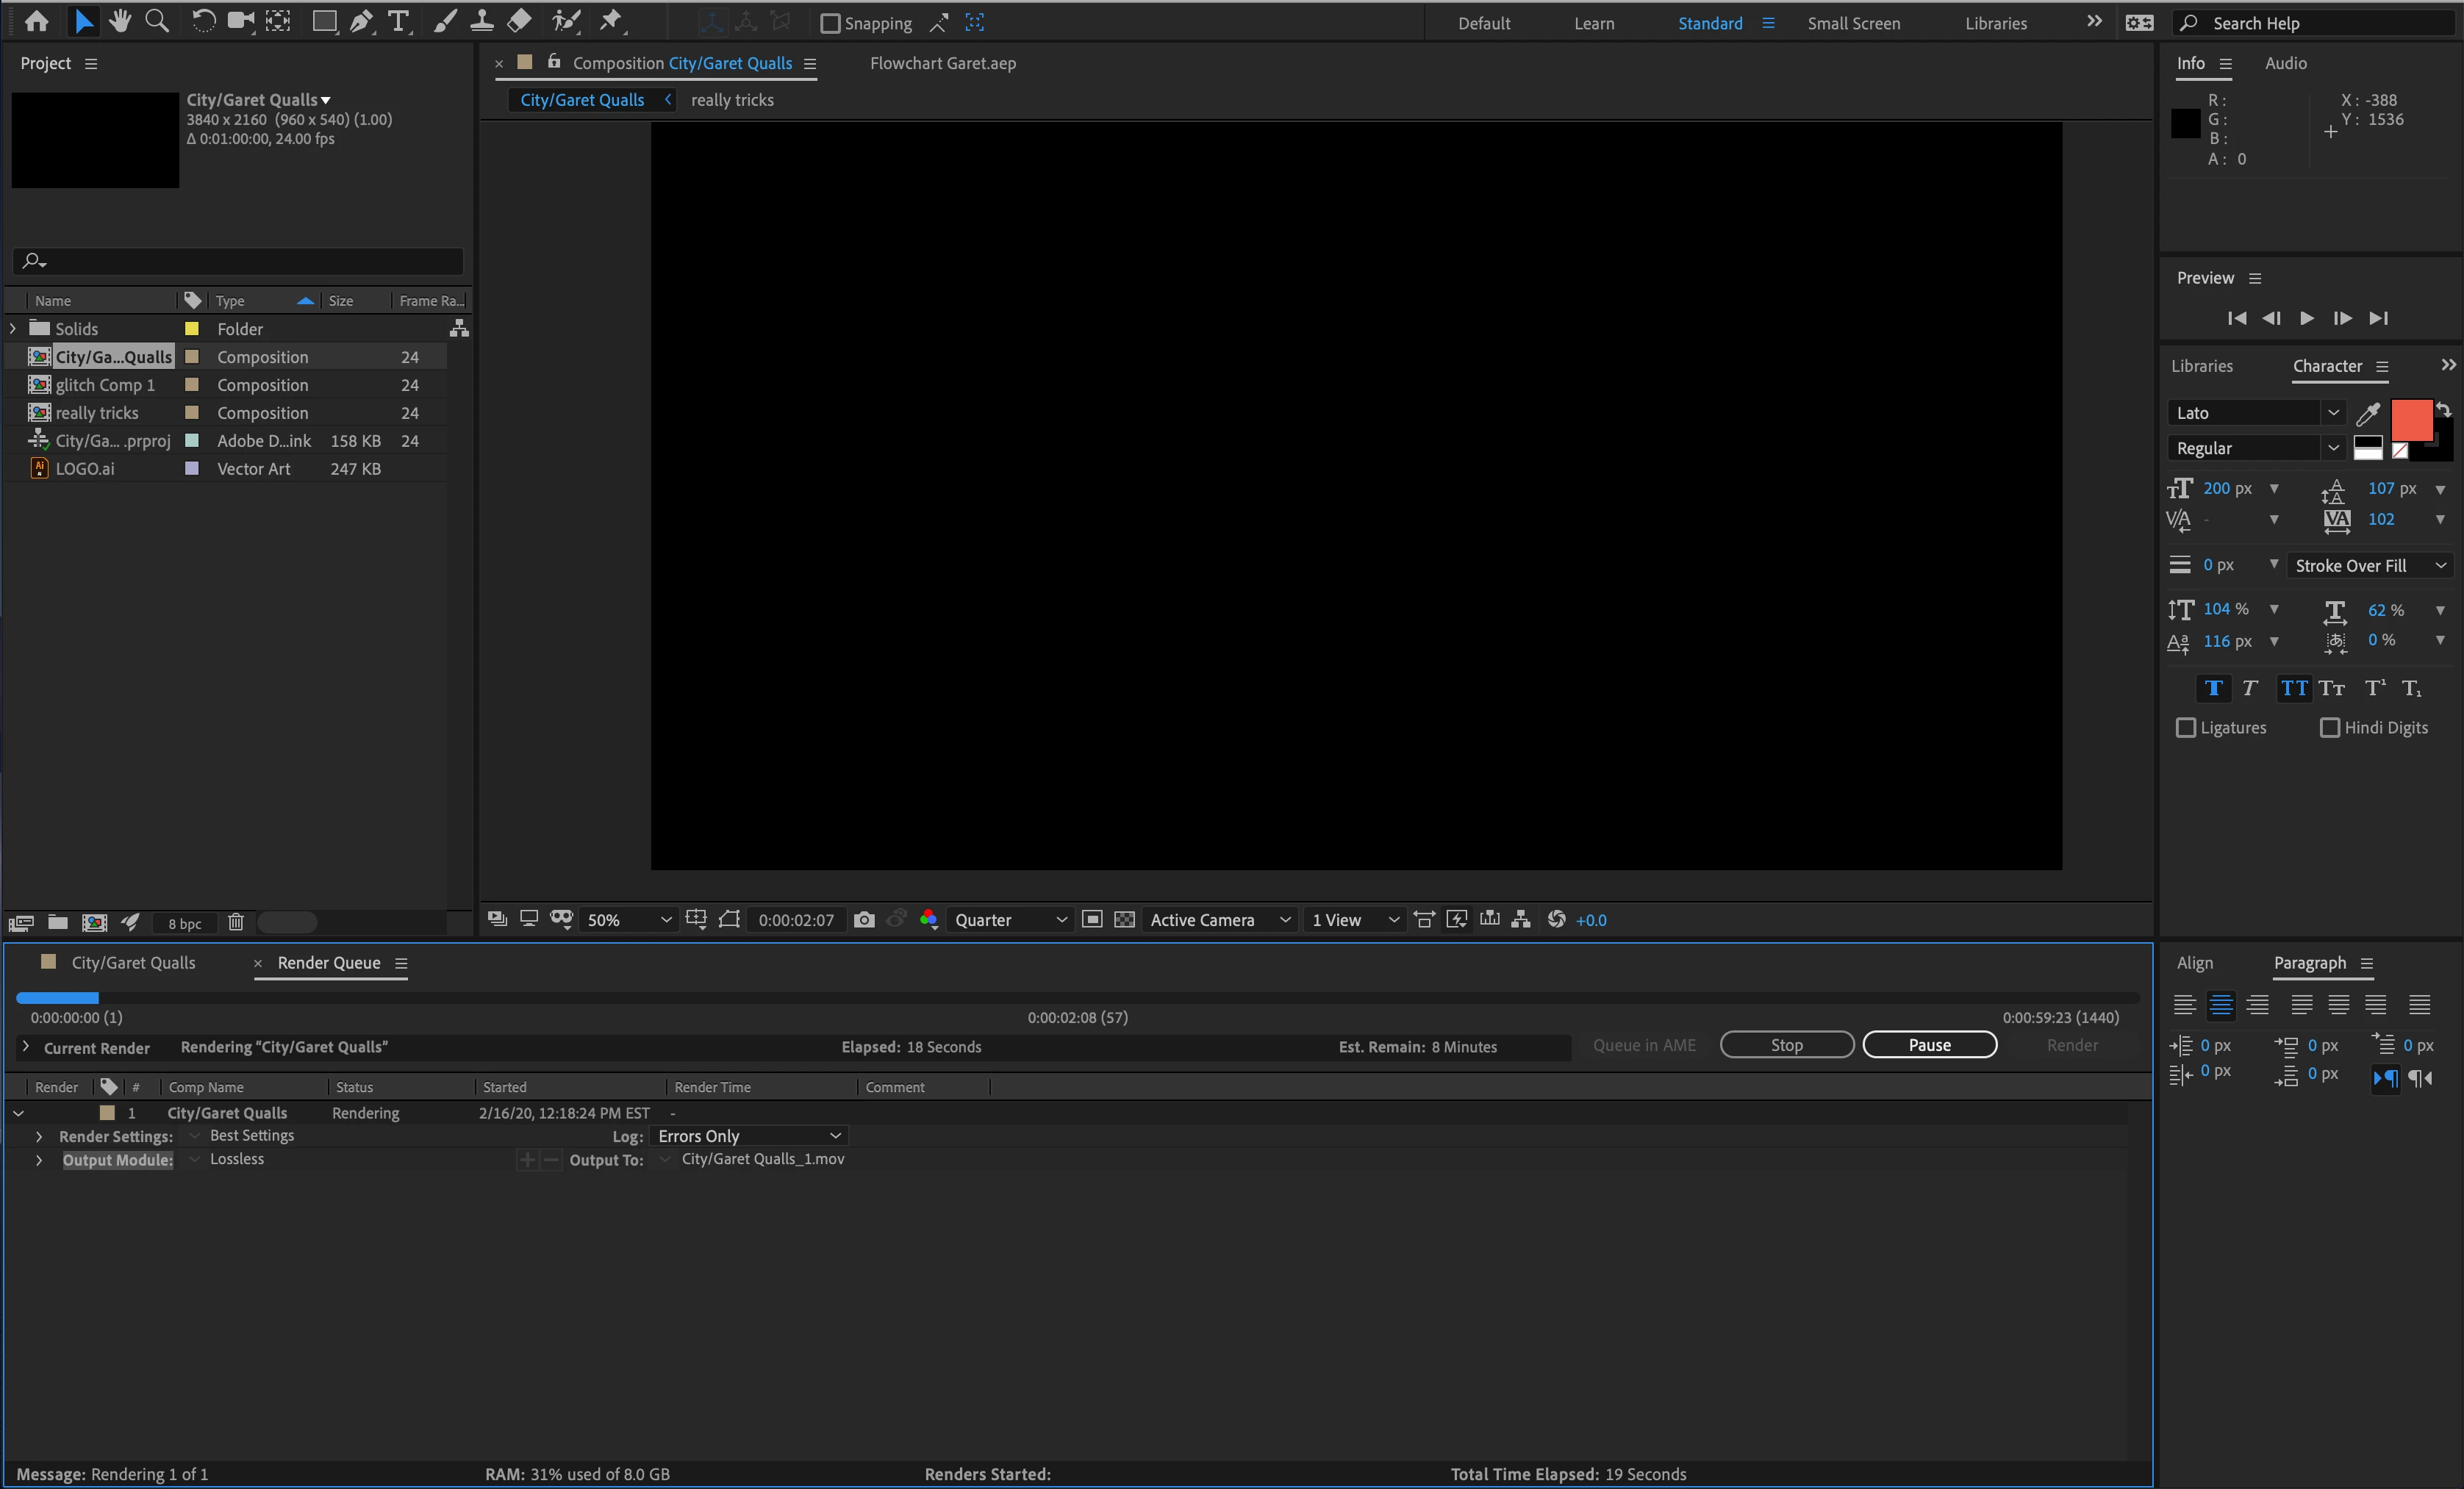The width and height of the screenshot is (2464, 1489).
Task: Enable the Snapping checkbox
Action: click(x=830, y=23)
